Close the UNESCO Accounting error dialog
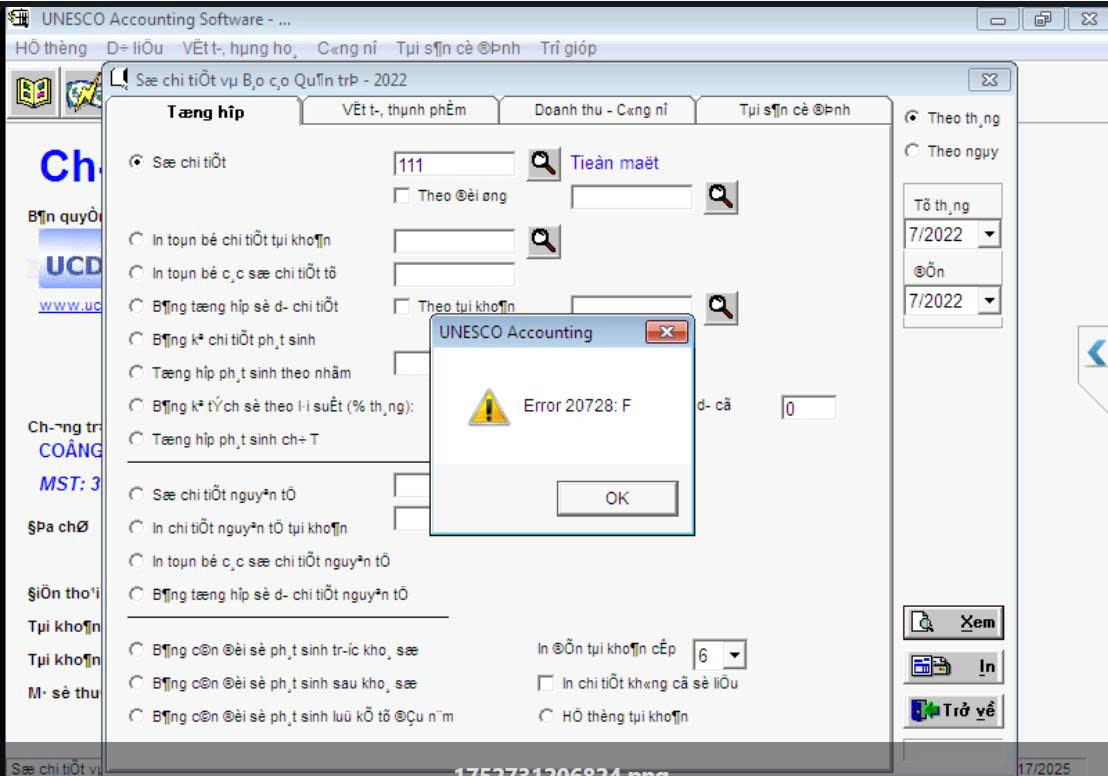The height and width of the screenshot is (776, 1108). tap(666, 331)
